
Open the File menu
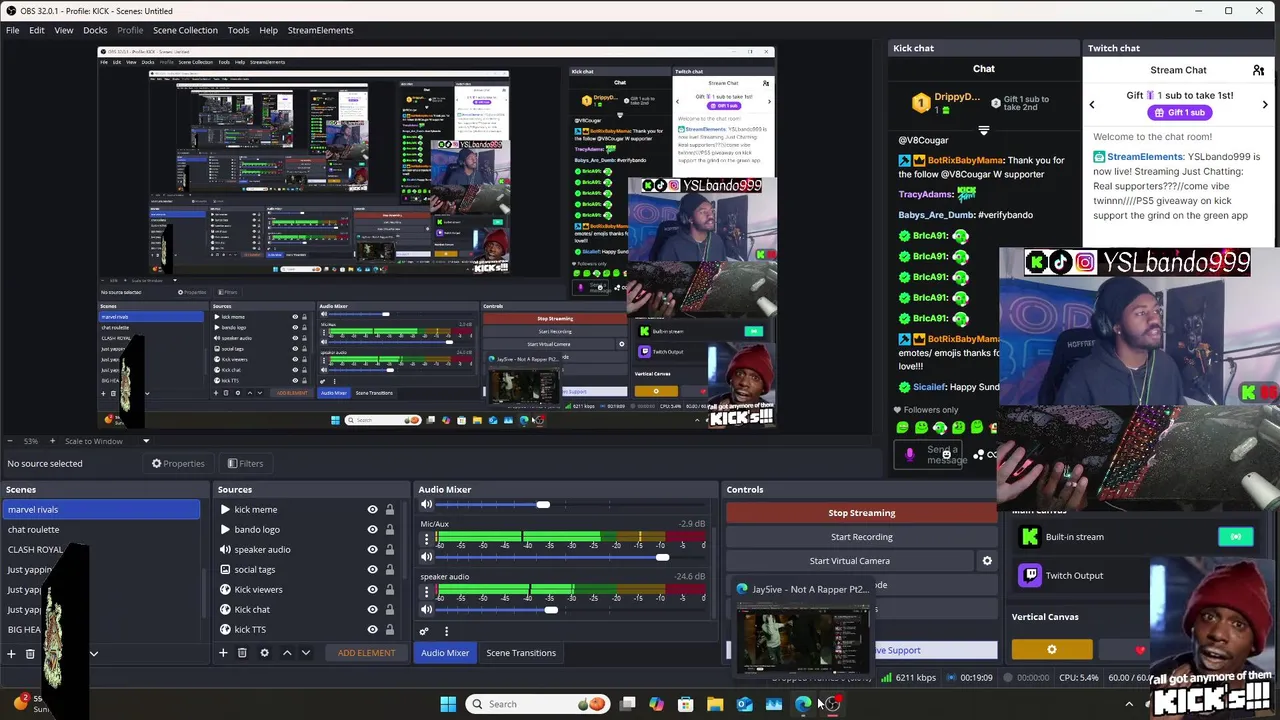coord(12,30)
